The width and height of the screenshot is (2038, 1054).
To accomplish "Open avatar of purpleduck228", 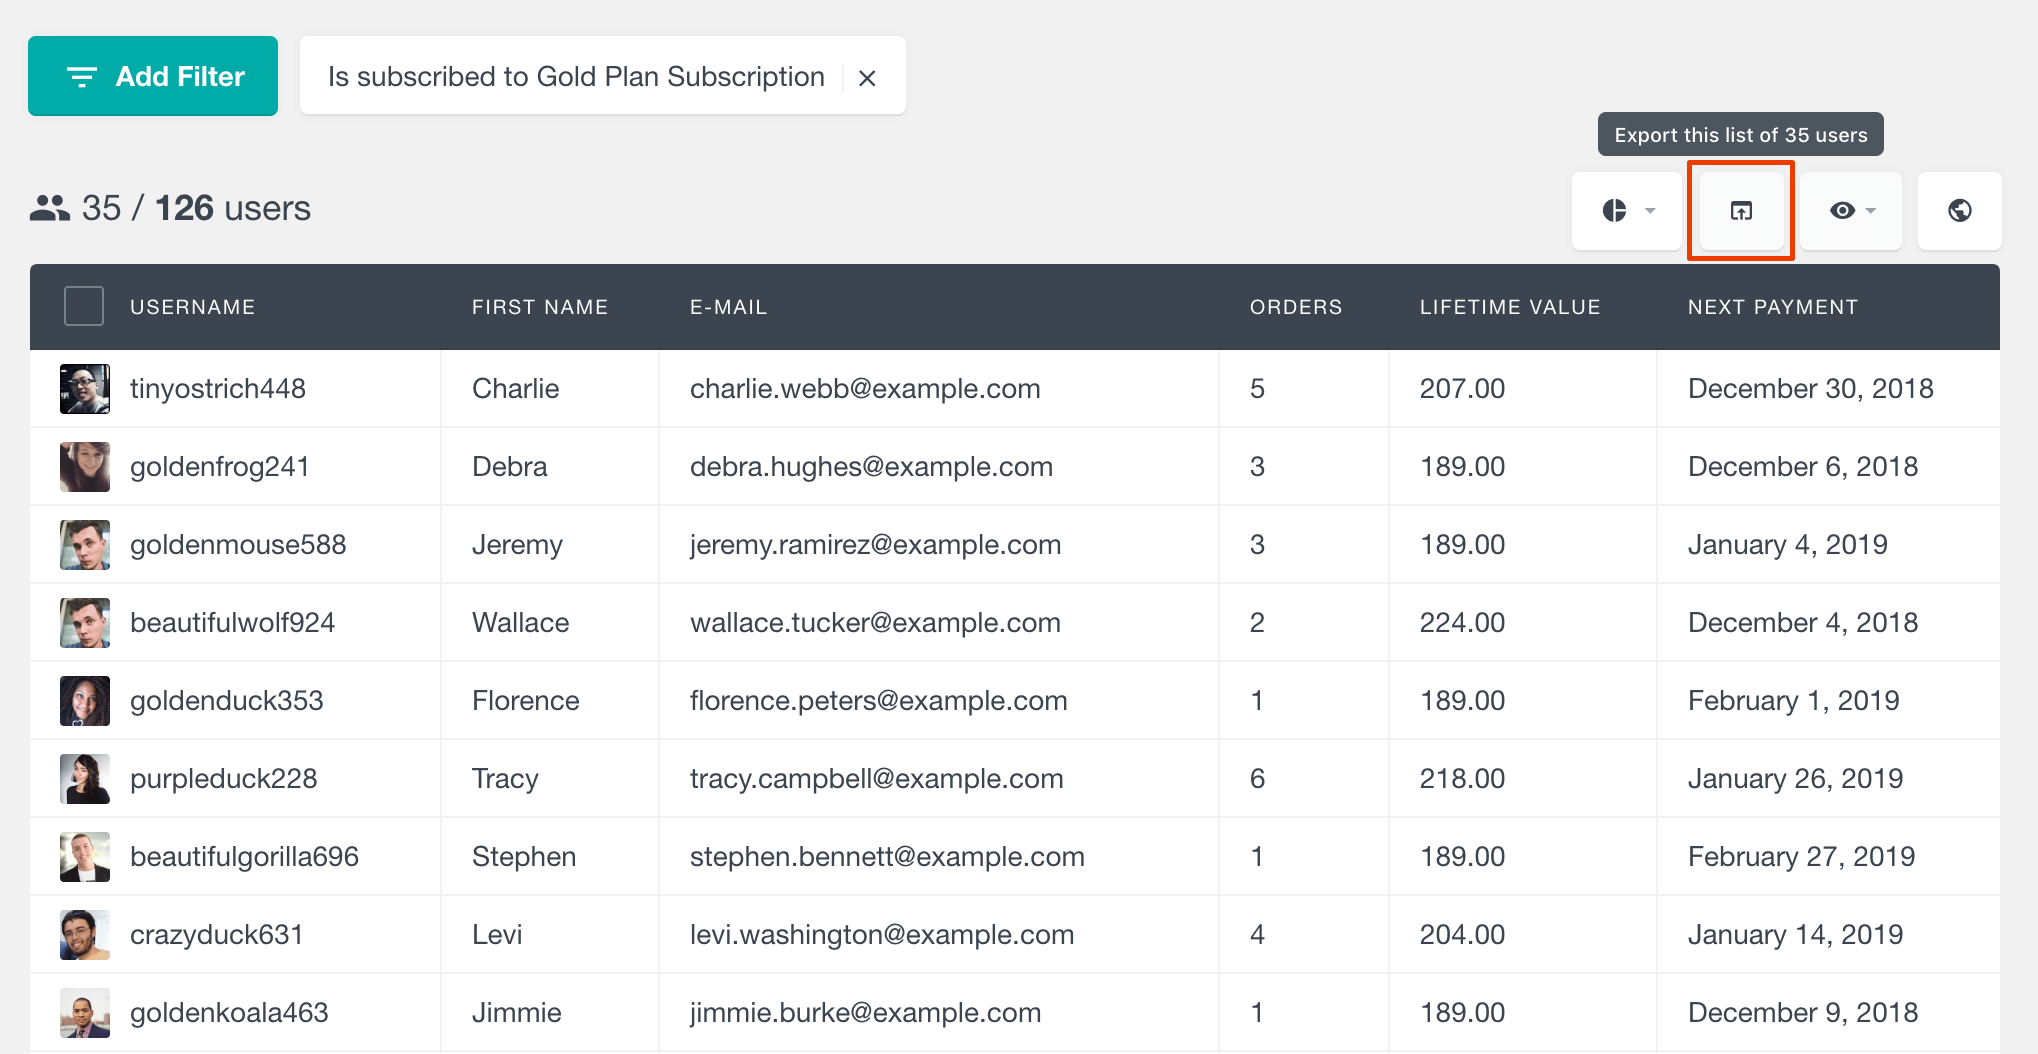I will [85, 779].
